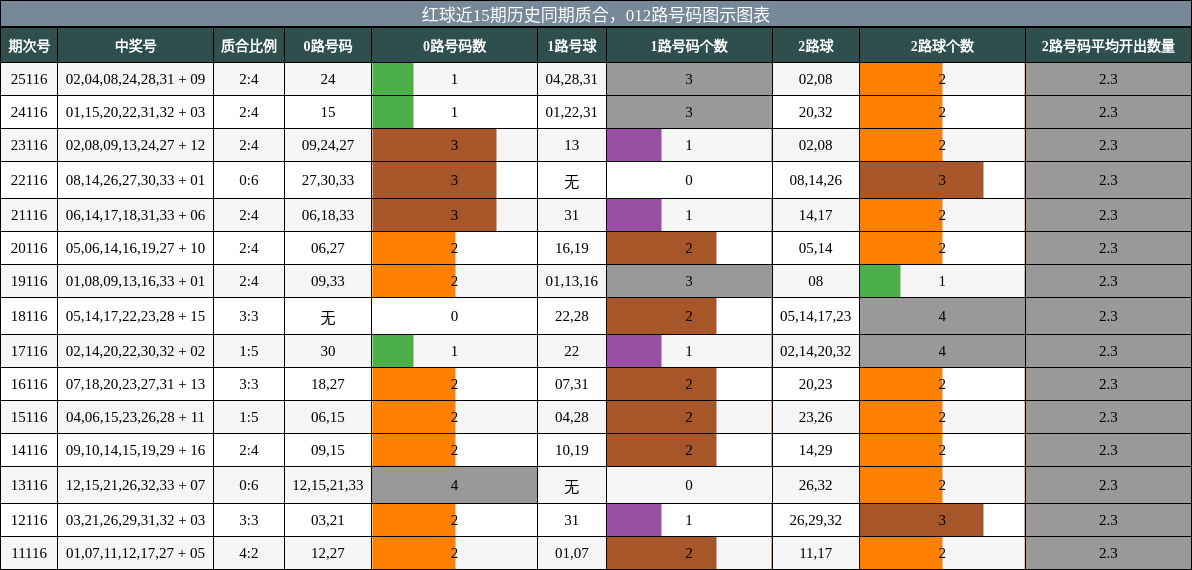Viewport: 1192px width, 570px height.
Task: Click 1路号球 cell 16,19
Action: pos(572,248)
